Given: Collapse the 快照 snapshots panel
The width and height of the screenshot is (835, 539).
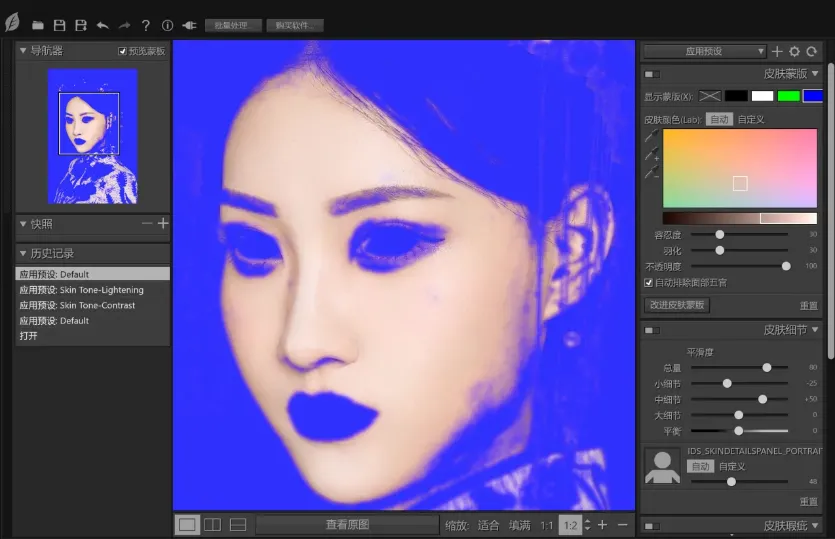Looking at the screenshot, I should click(x=23, y=224).
